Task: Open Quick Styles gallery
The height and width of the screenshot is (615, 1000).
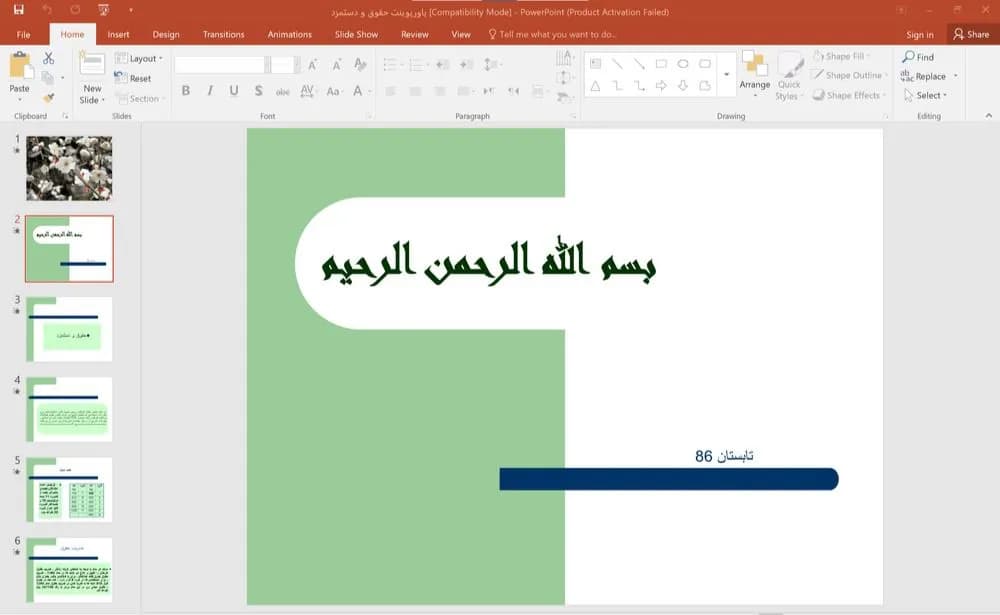Action: [790, 76]
